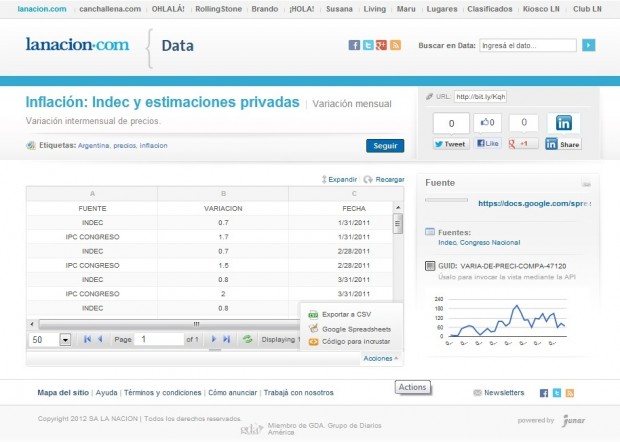Open Facebook icon in header
This screenshot has height=442, width=620.
[x=354, y=45]
